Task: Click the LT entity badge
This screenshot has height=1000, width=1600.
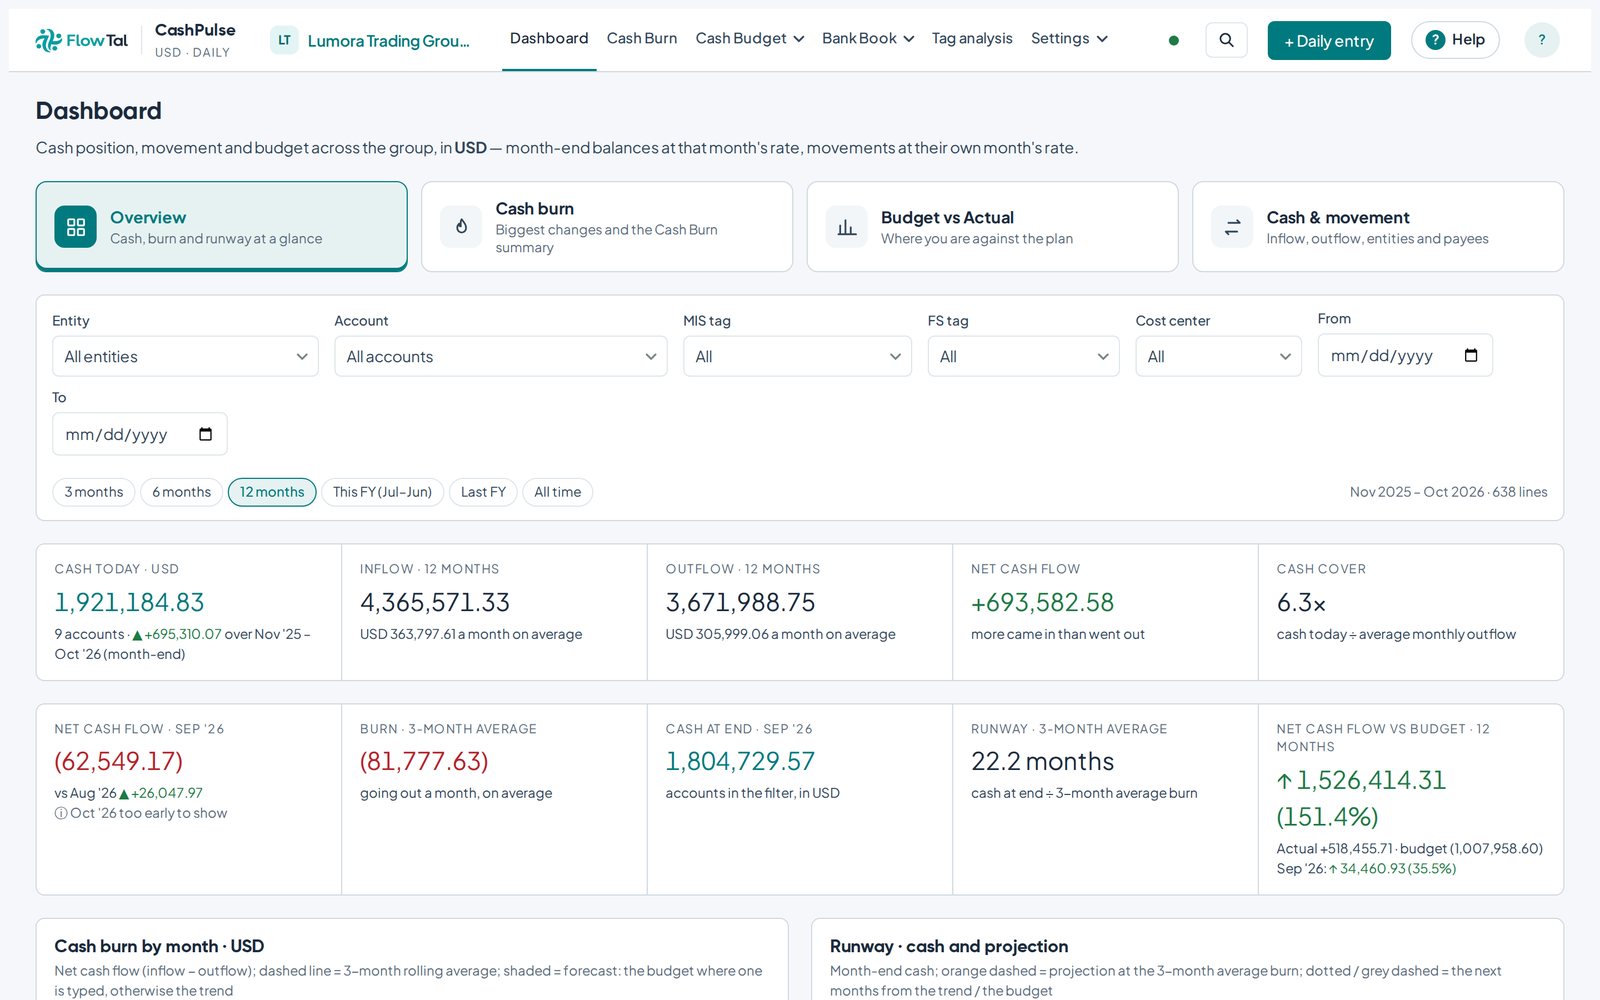Action: click(284, 40)
